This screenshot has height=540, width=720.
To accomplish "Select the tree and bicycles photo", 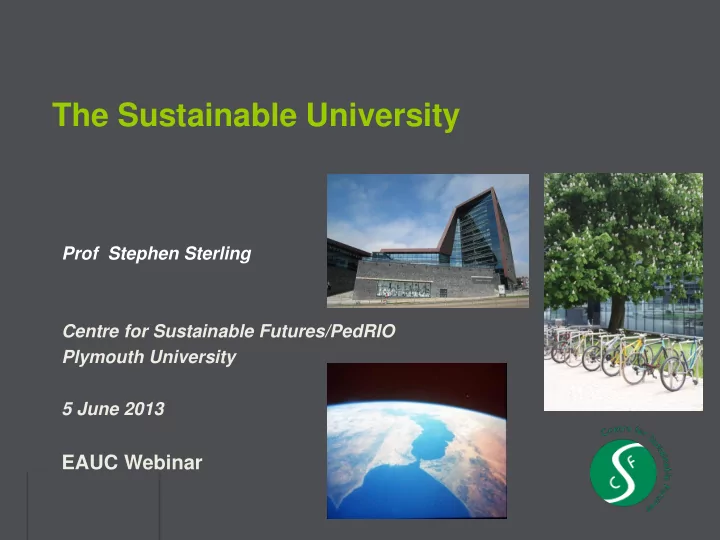I will [623, 292].
